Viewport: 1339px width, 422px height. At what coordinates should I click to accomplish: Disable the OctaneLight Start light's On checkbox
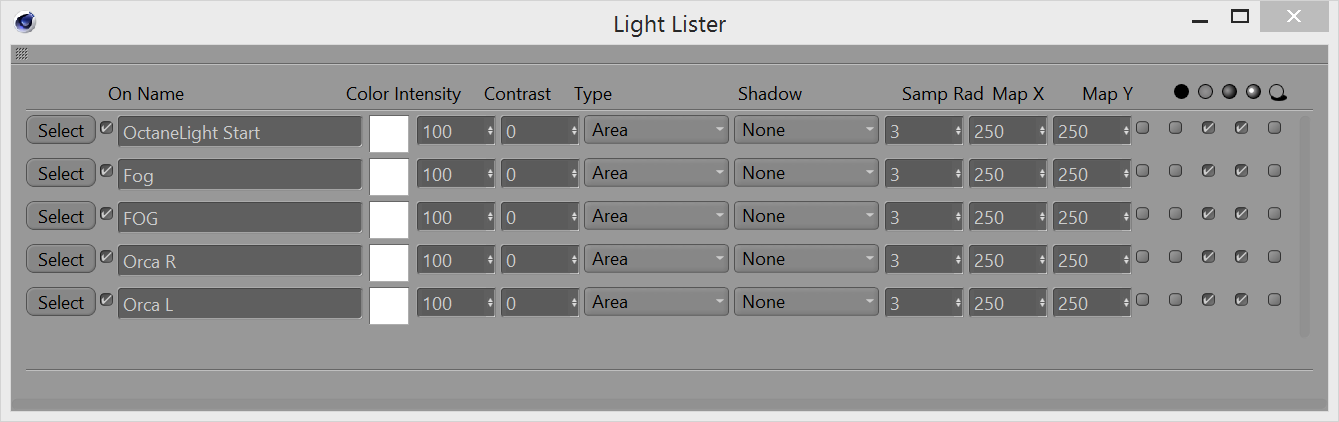(106, 128)
